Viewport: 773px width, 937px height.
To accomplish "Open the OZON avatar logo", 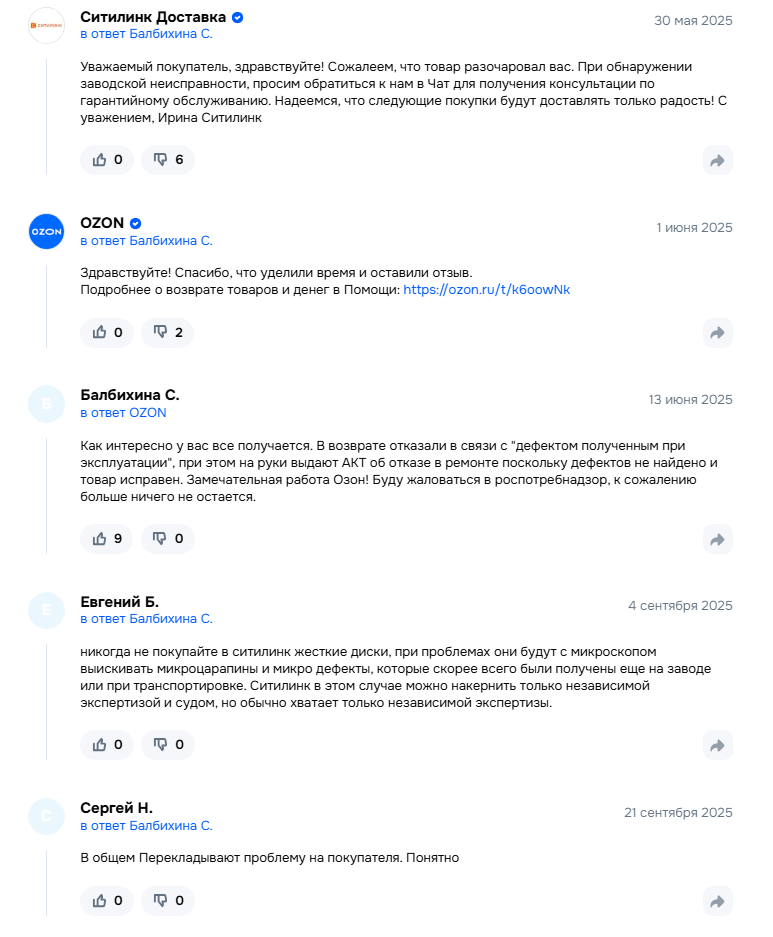I will coord(46,231).
